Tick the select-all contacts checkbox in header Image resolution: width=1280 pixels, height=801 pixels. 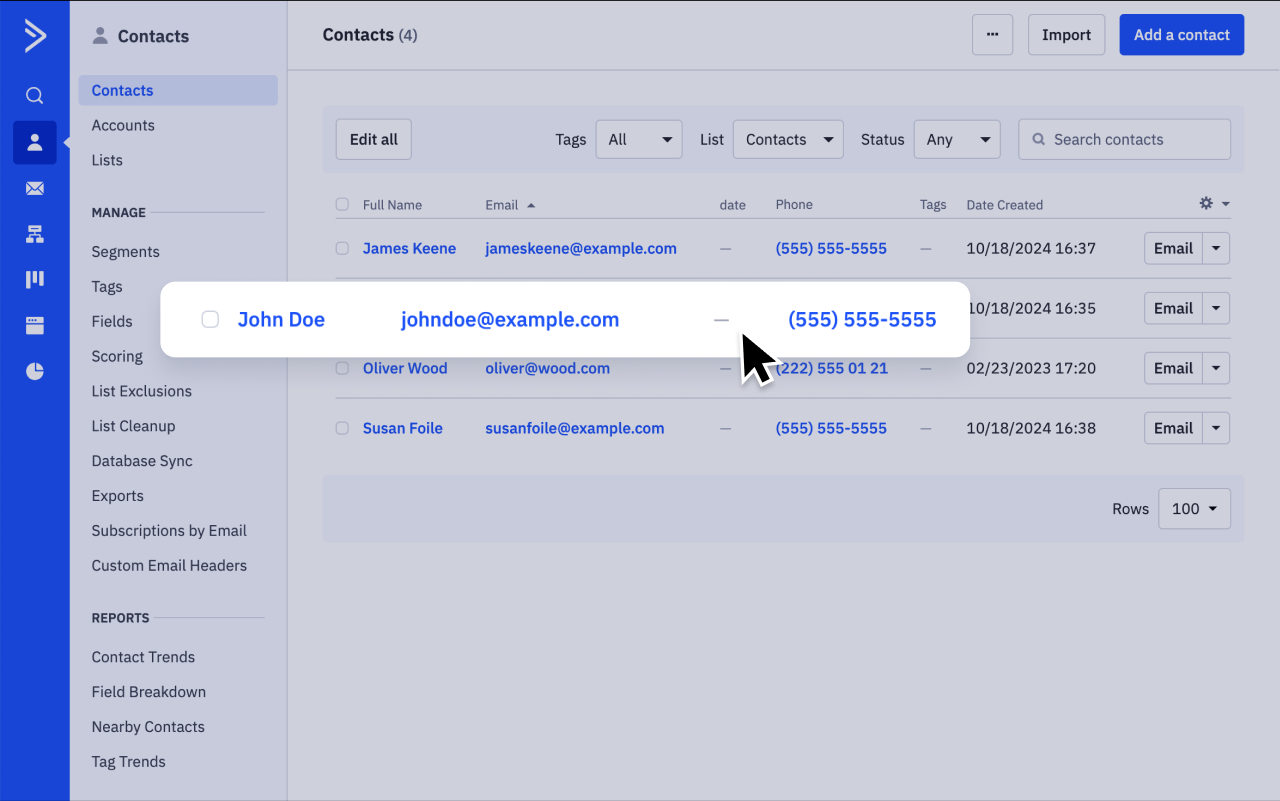coord(342,204)
